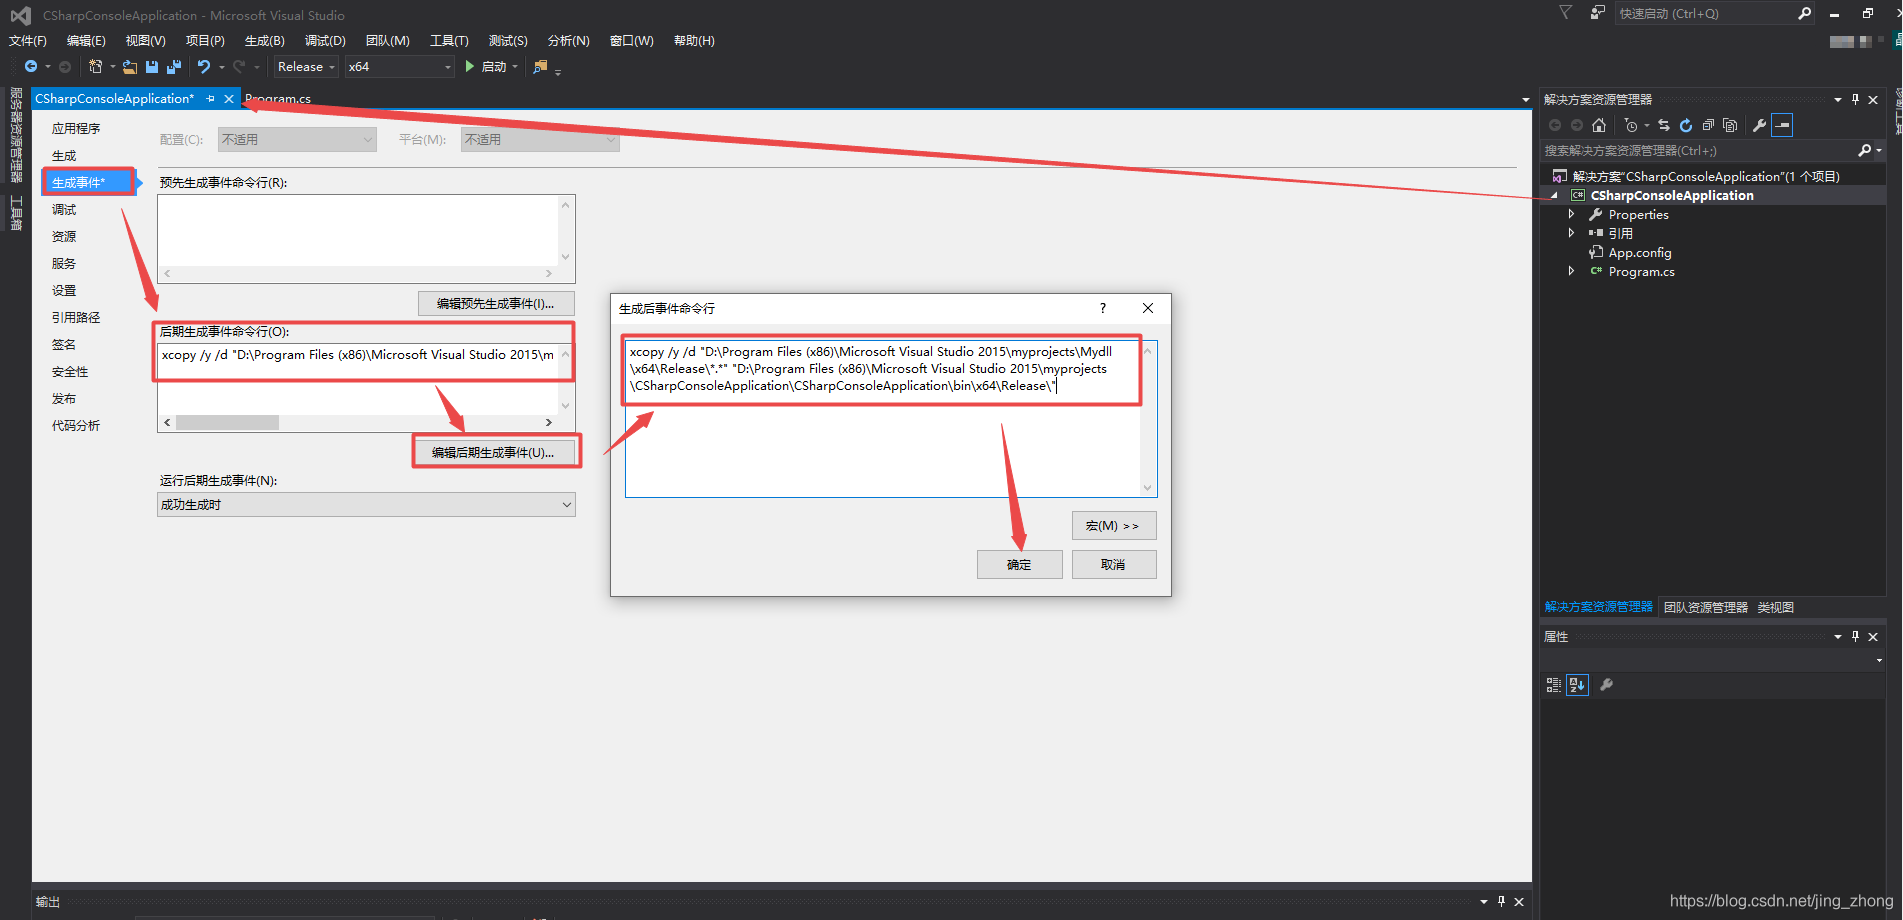Screen dimensions: 1903x920
Task: Expand the 引用 references node
Action: (1571, 233)
